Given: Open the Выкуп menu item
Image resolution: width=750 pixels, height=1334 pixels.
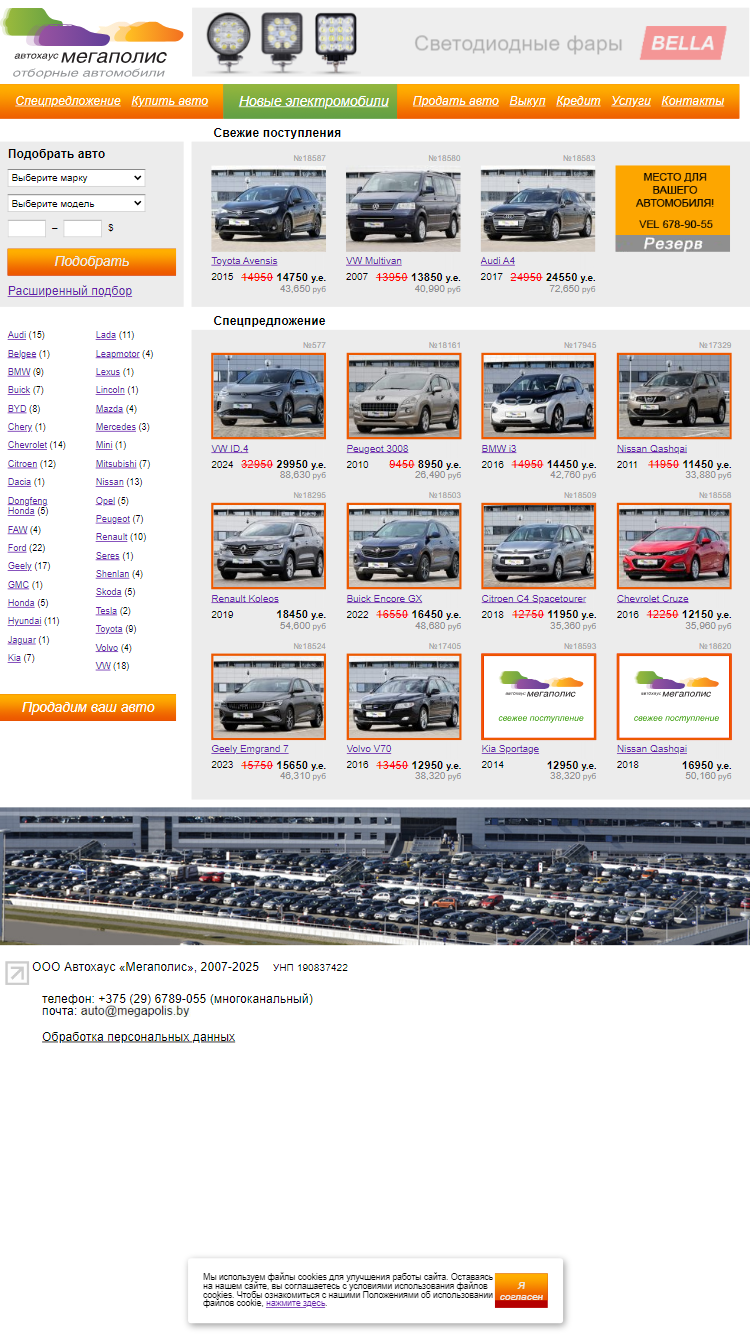Looking at the screenshot, I should [x=528, y=101].
